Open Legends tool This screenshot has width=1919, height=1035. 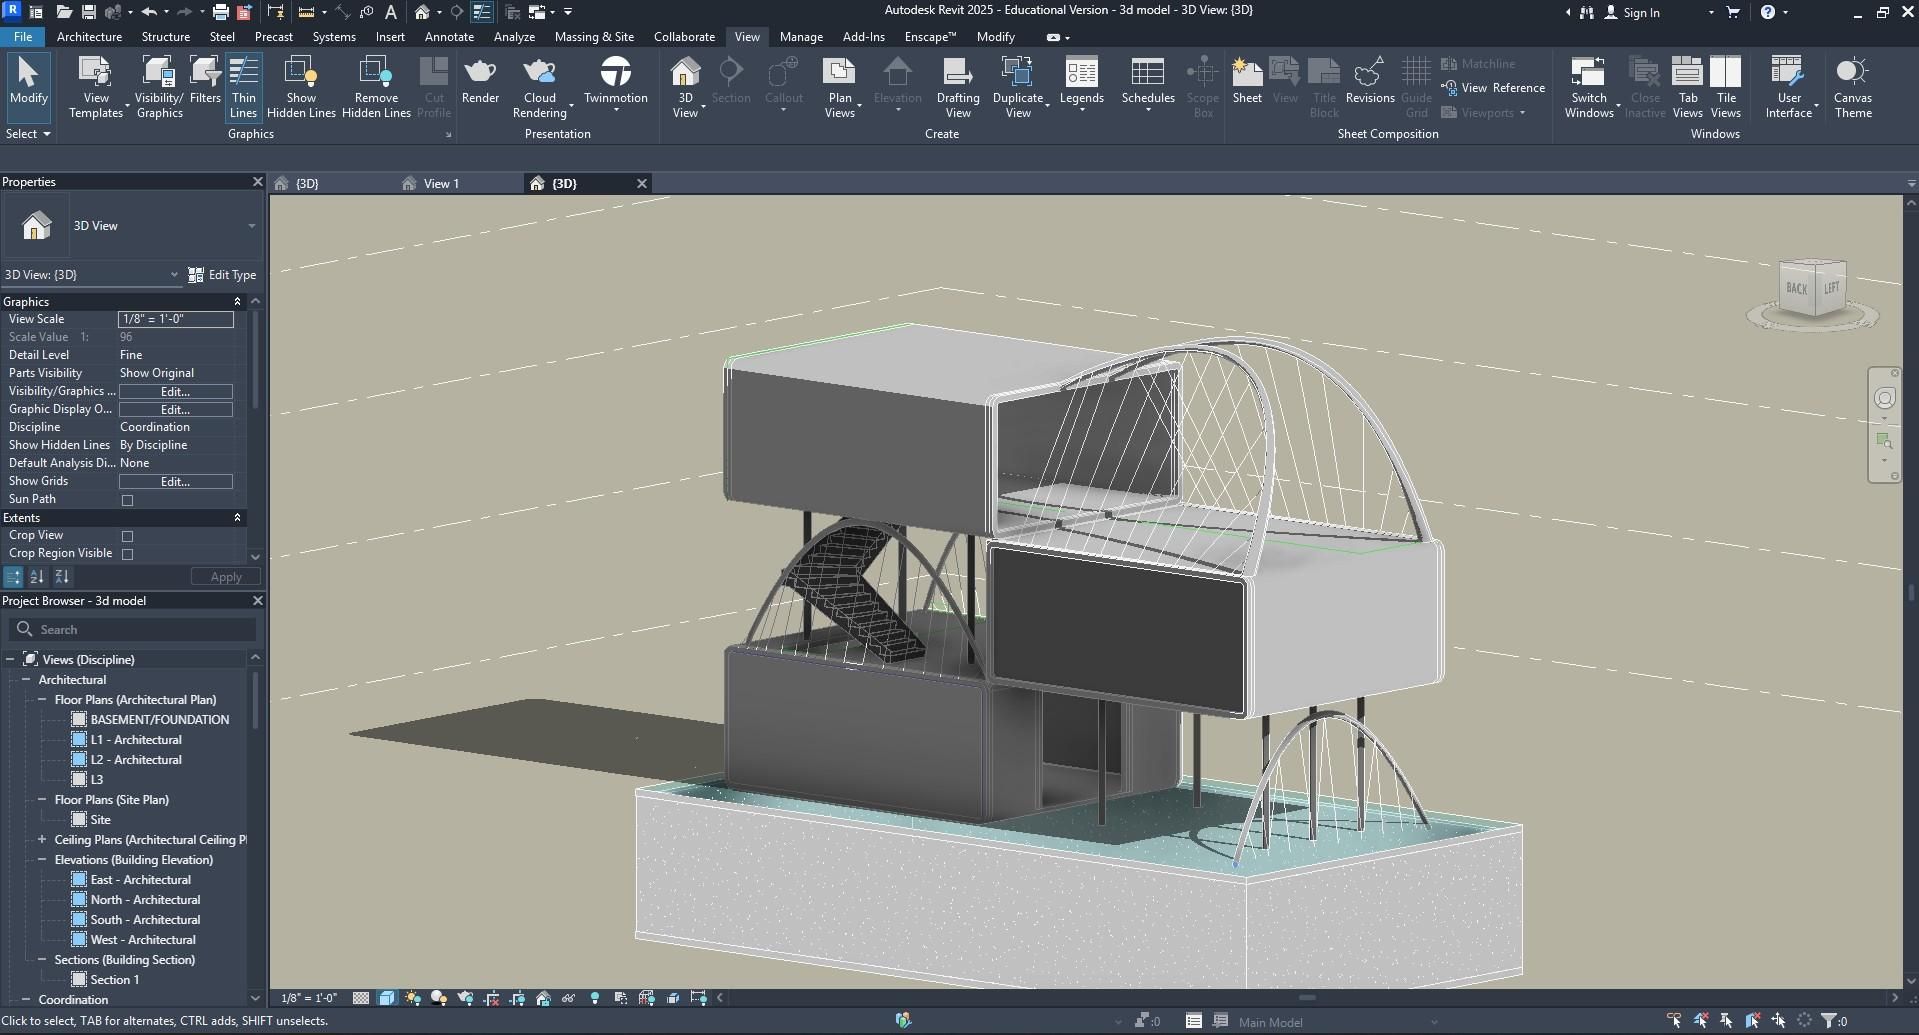click(1081, 80)
